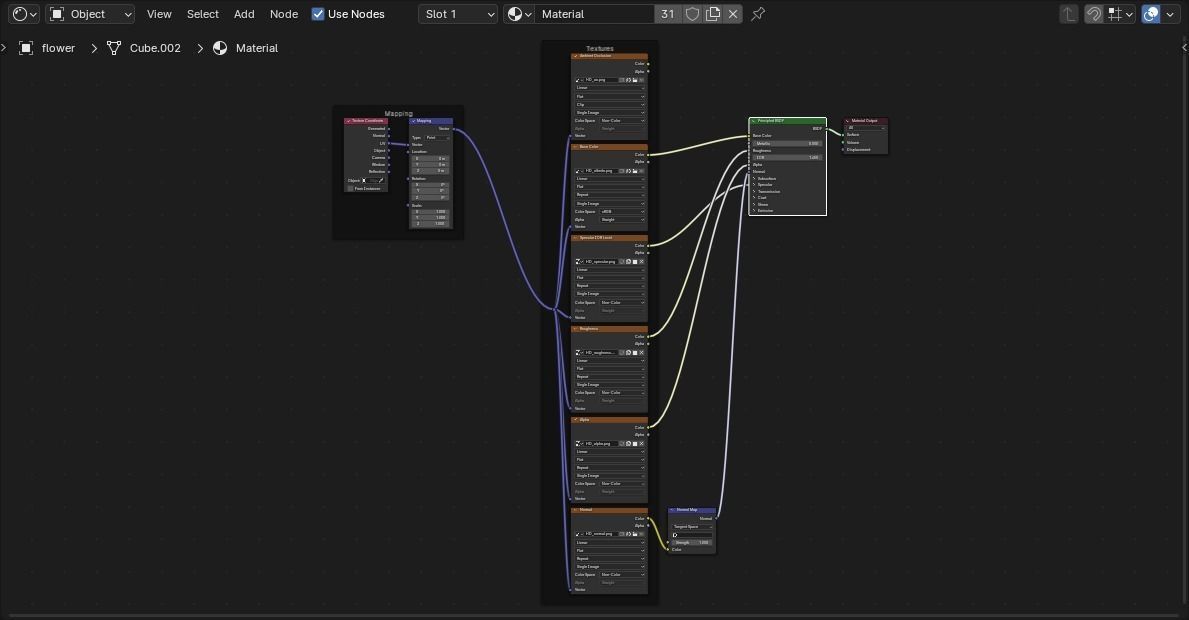Click the HD_ao.png image name field
The width and height of the screenshot is (1189, 620).
click(600, 80)
